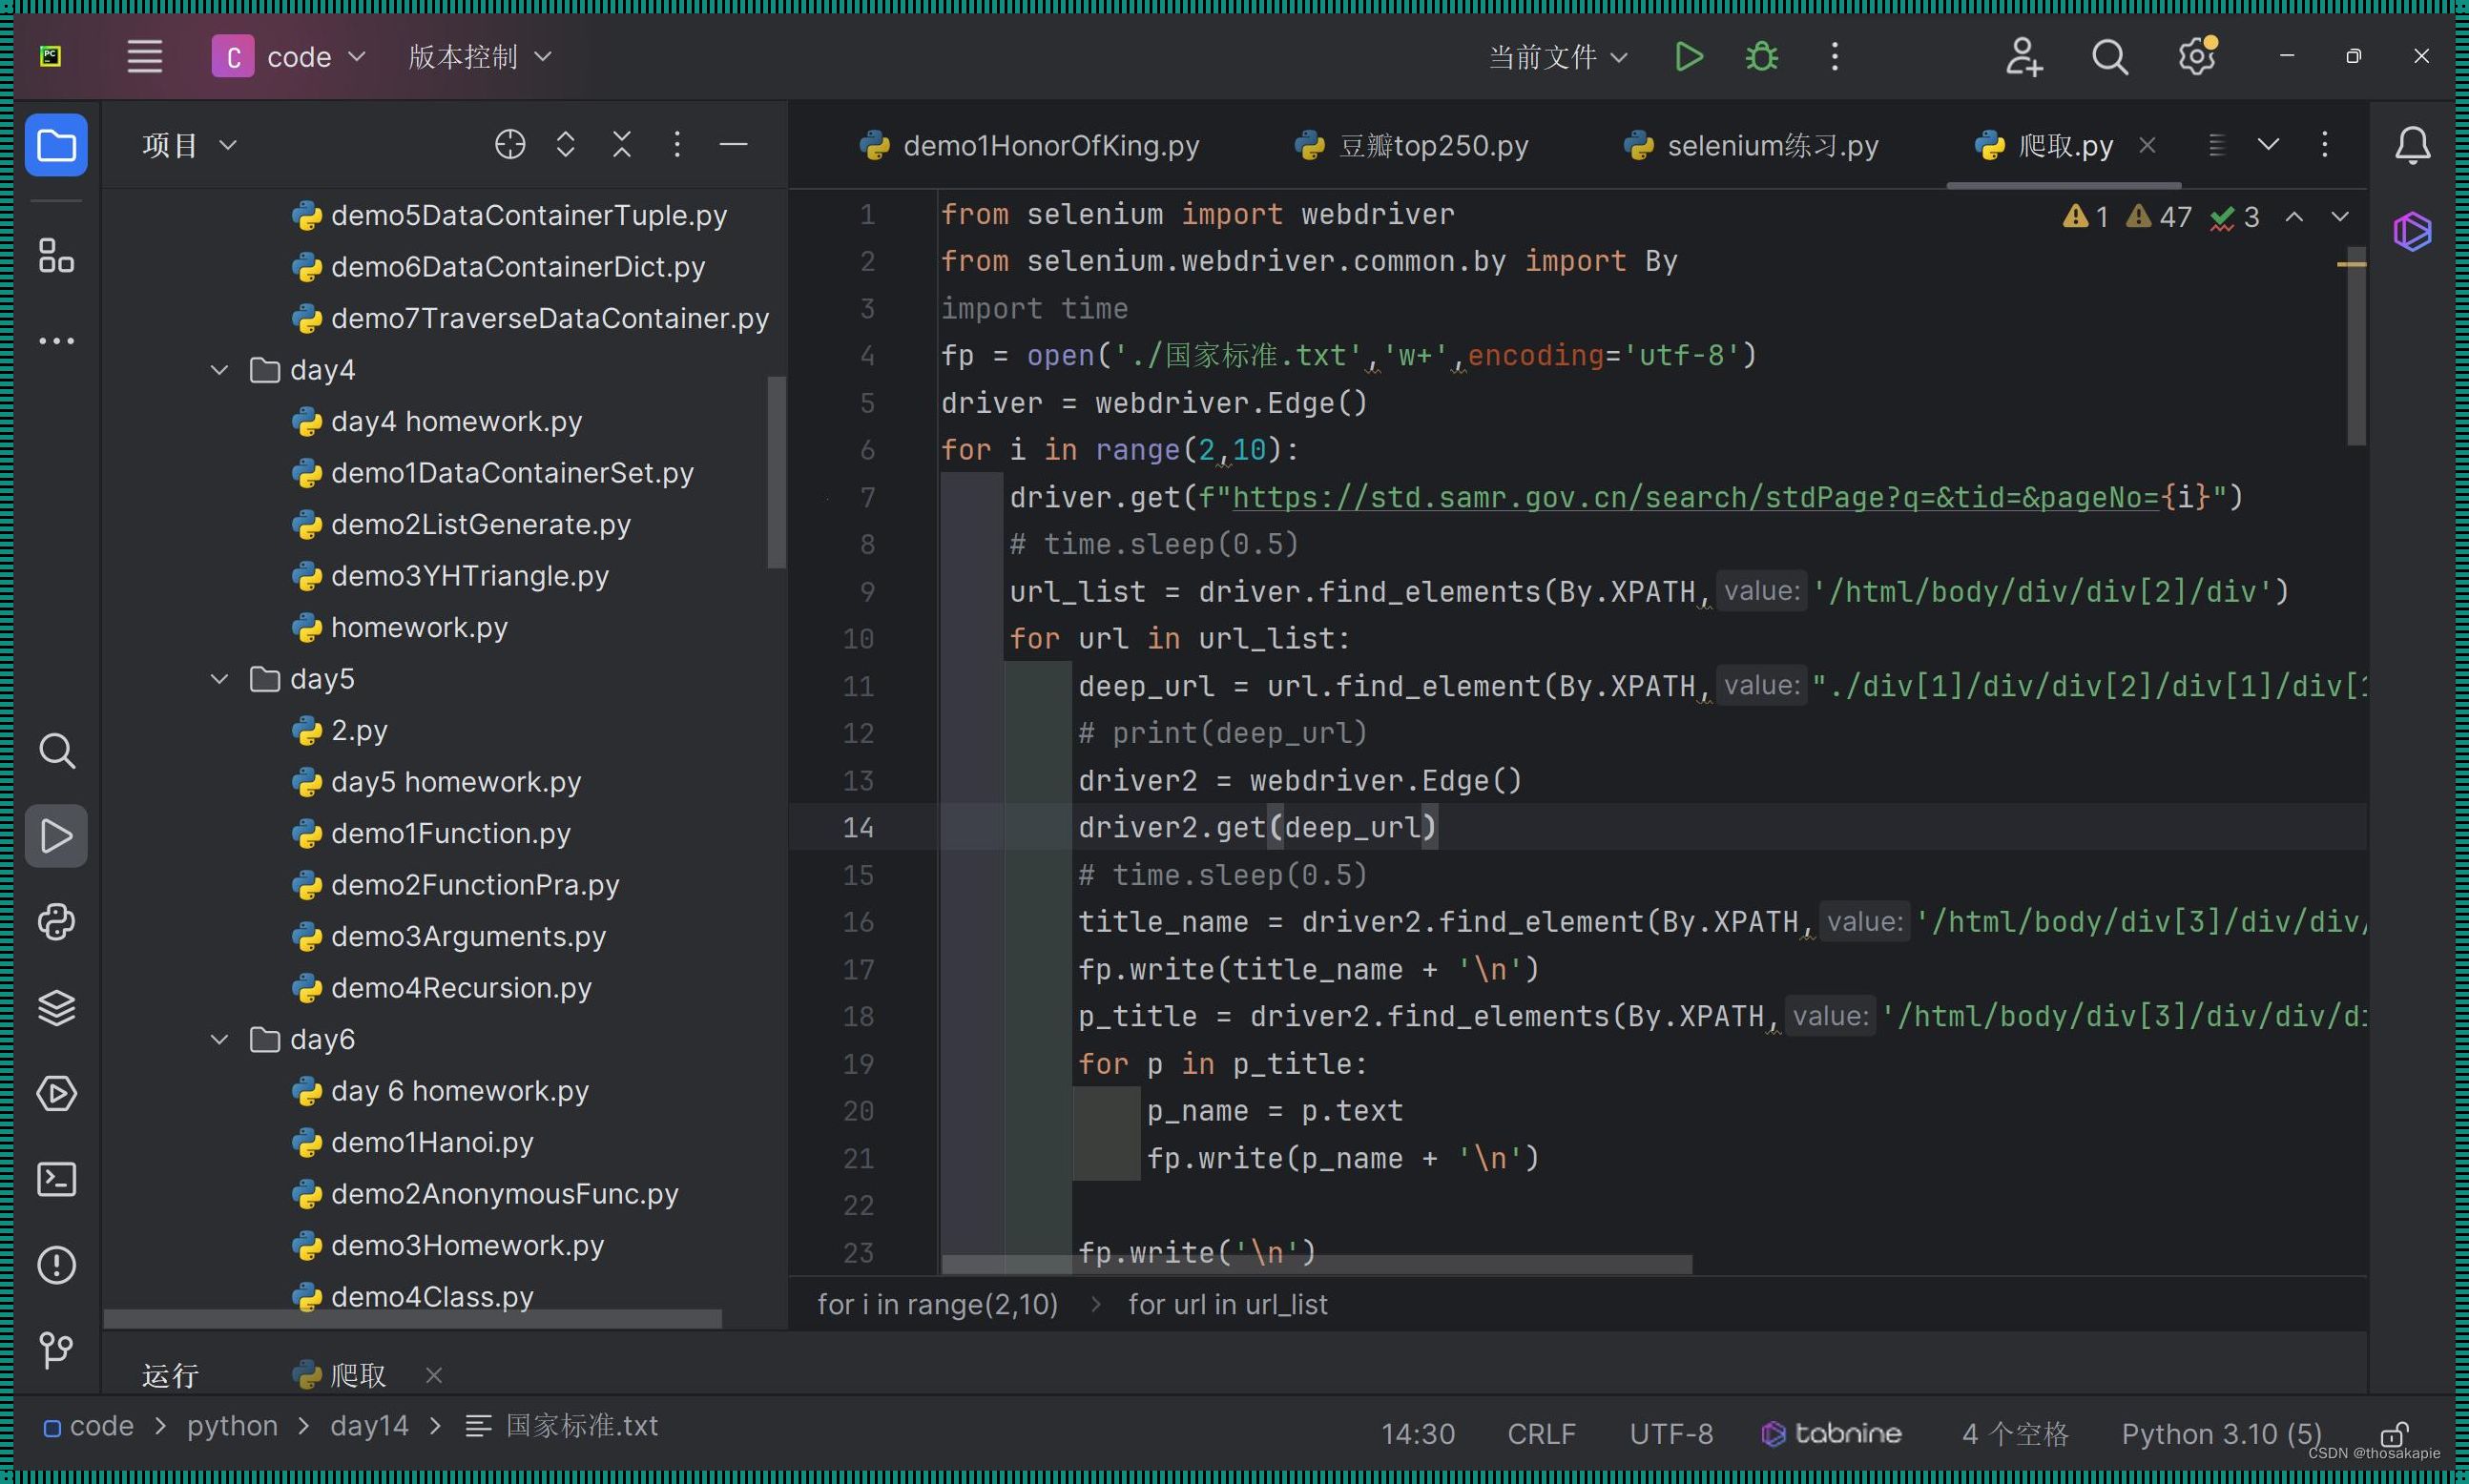Viewport: 2469px width, 1484px height.
Task: Open the 当前文件 run configuration dropdown
Action: pyautogui.click(x=1557, y=57)
